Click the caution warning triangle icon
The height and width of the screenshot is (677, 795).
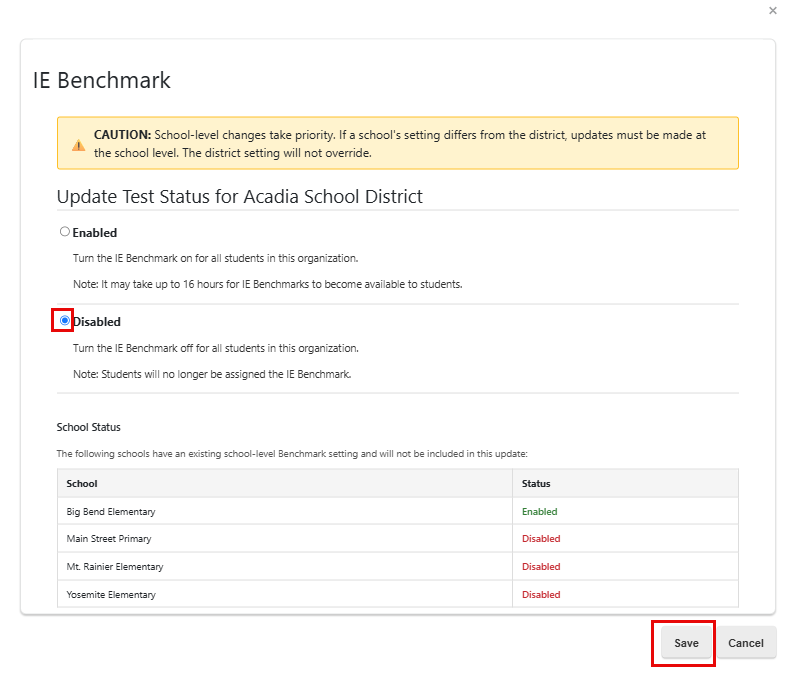pyautogui.click(x=79, y=145)
